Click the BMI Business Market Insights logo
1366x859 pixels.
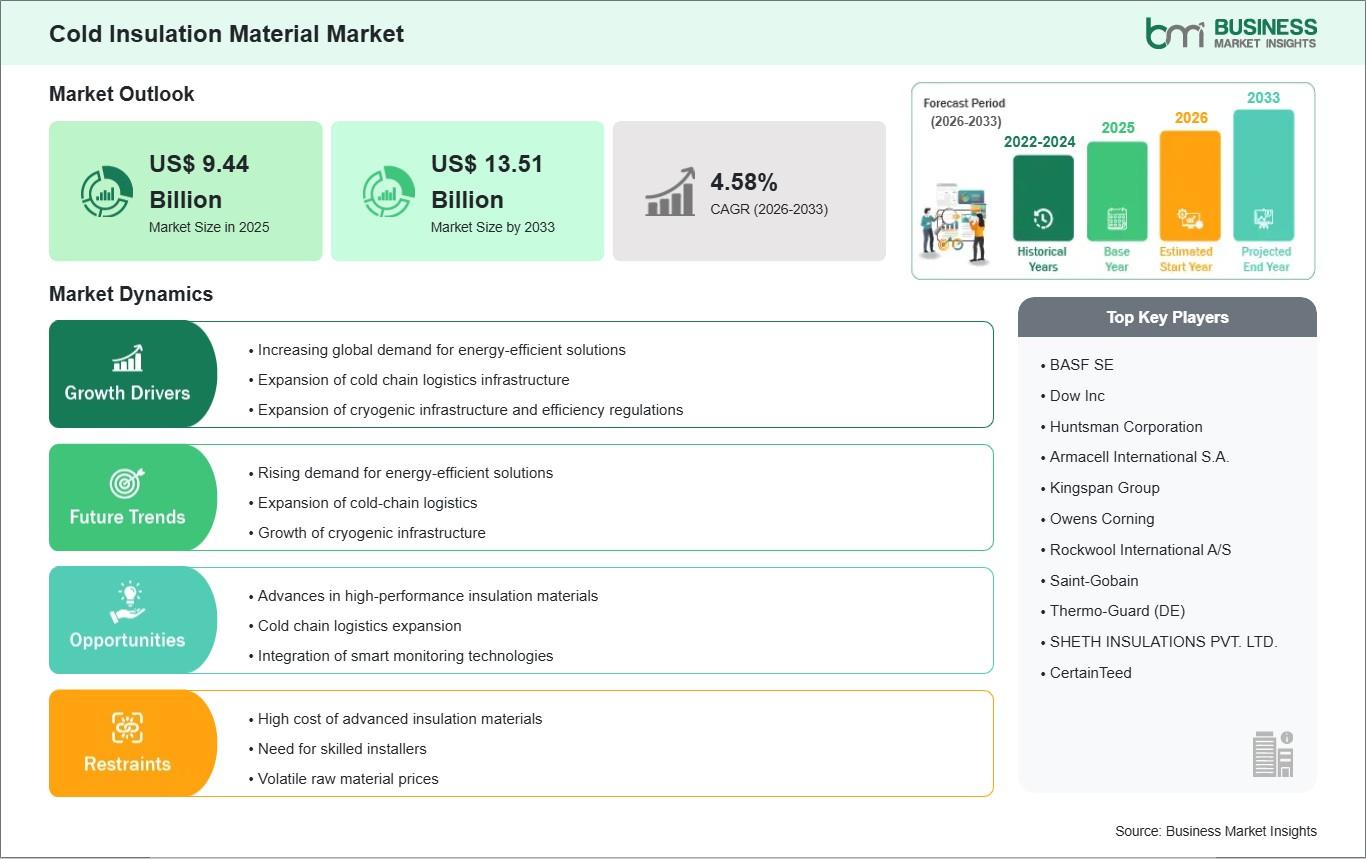pos(1230,32)
